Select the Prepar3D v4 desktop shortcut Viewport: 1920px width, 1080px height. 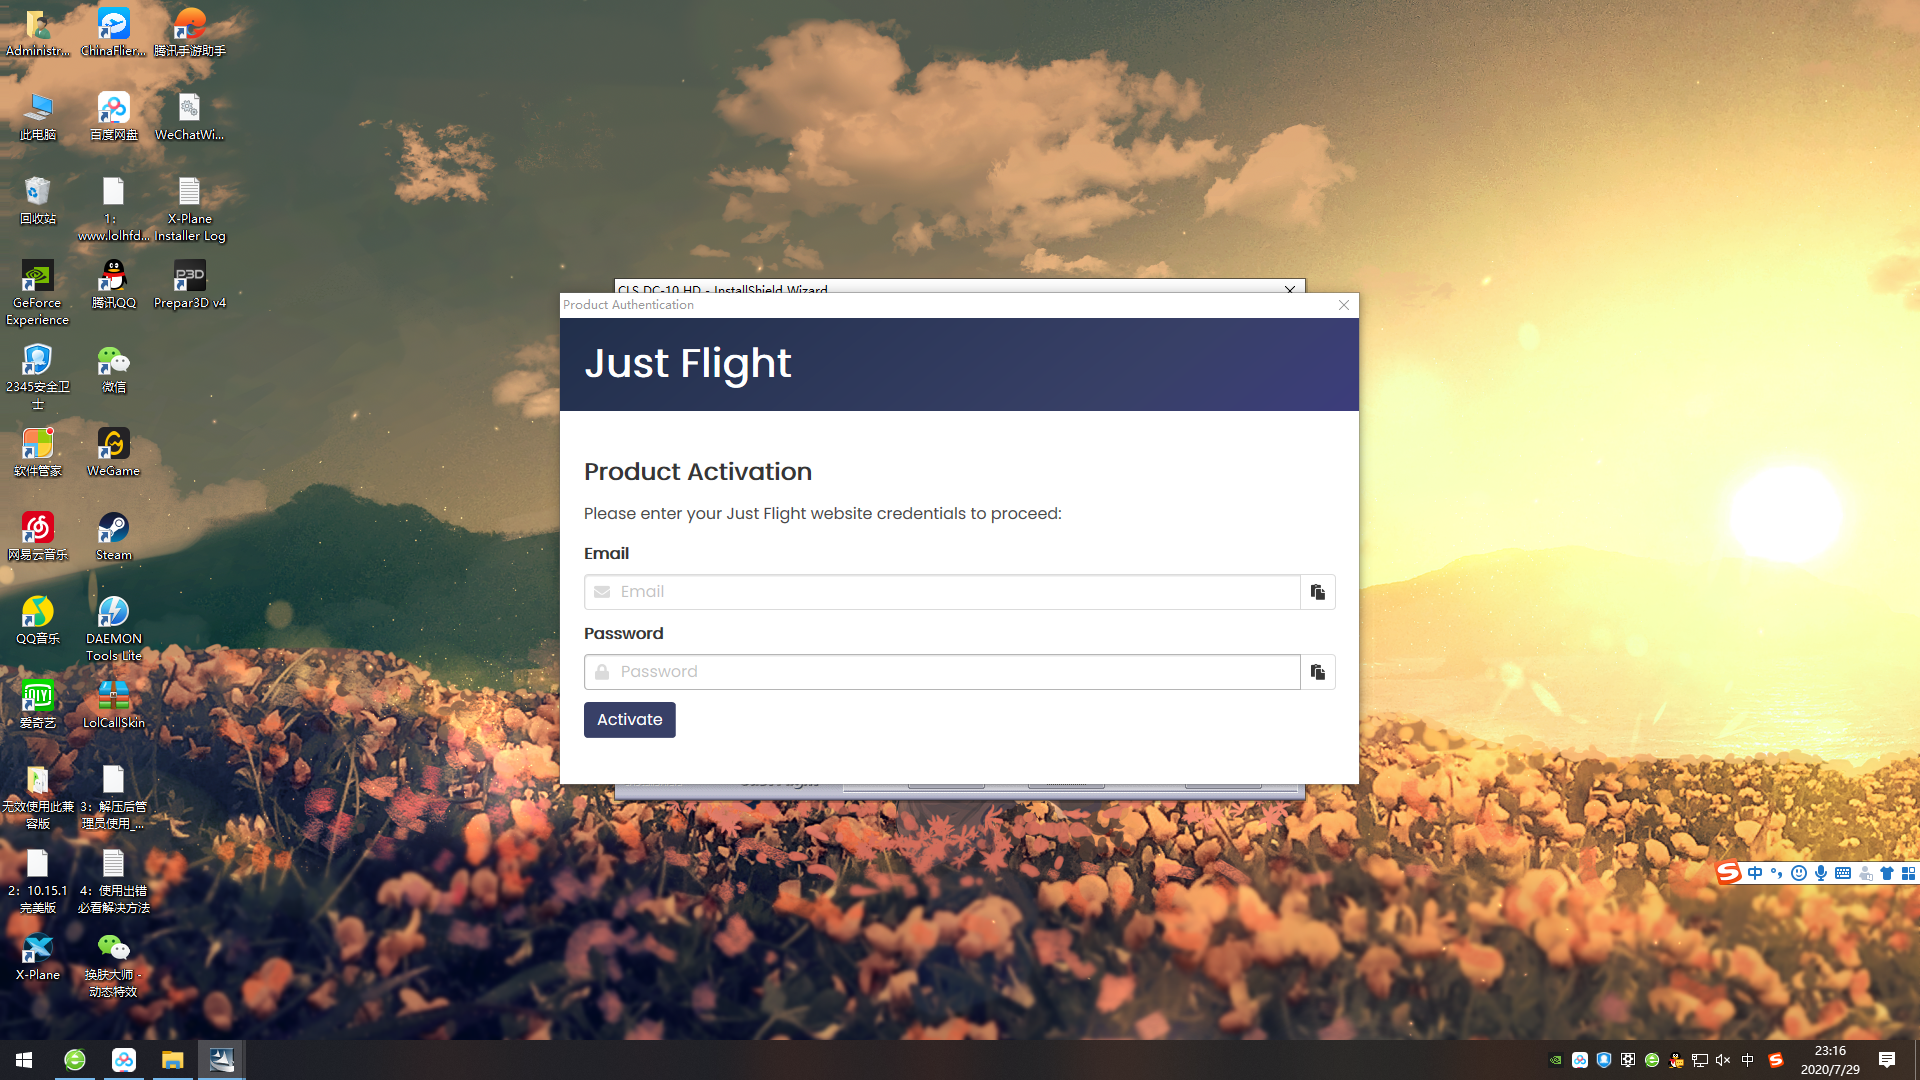click(190, 284)
